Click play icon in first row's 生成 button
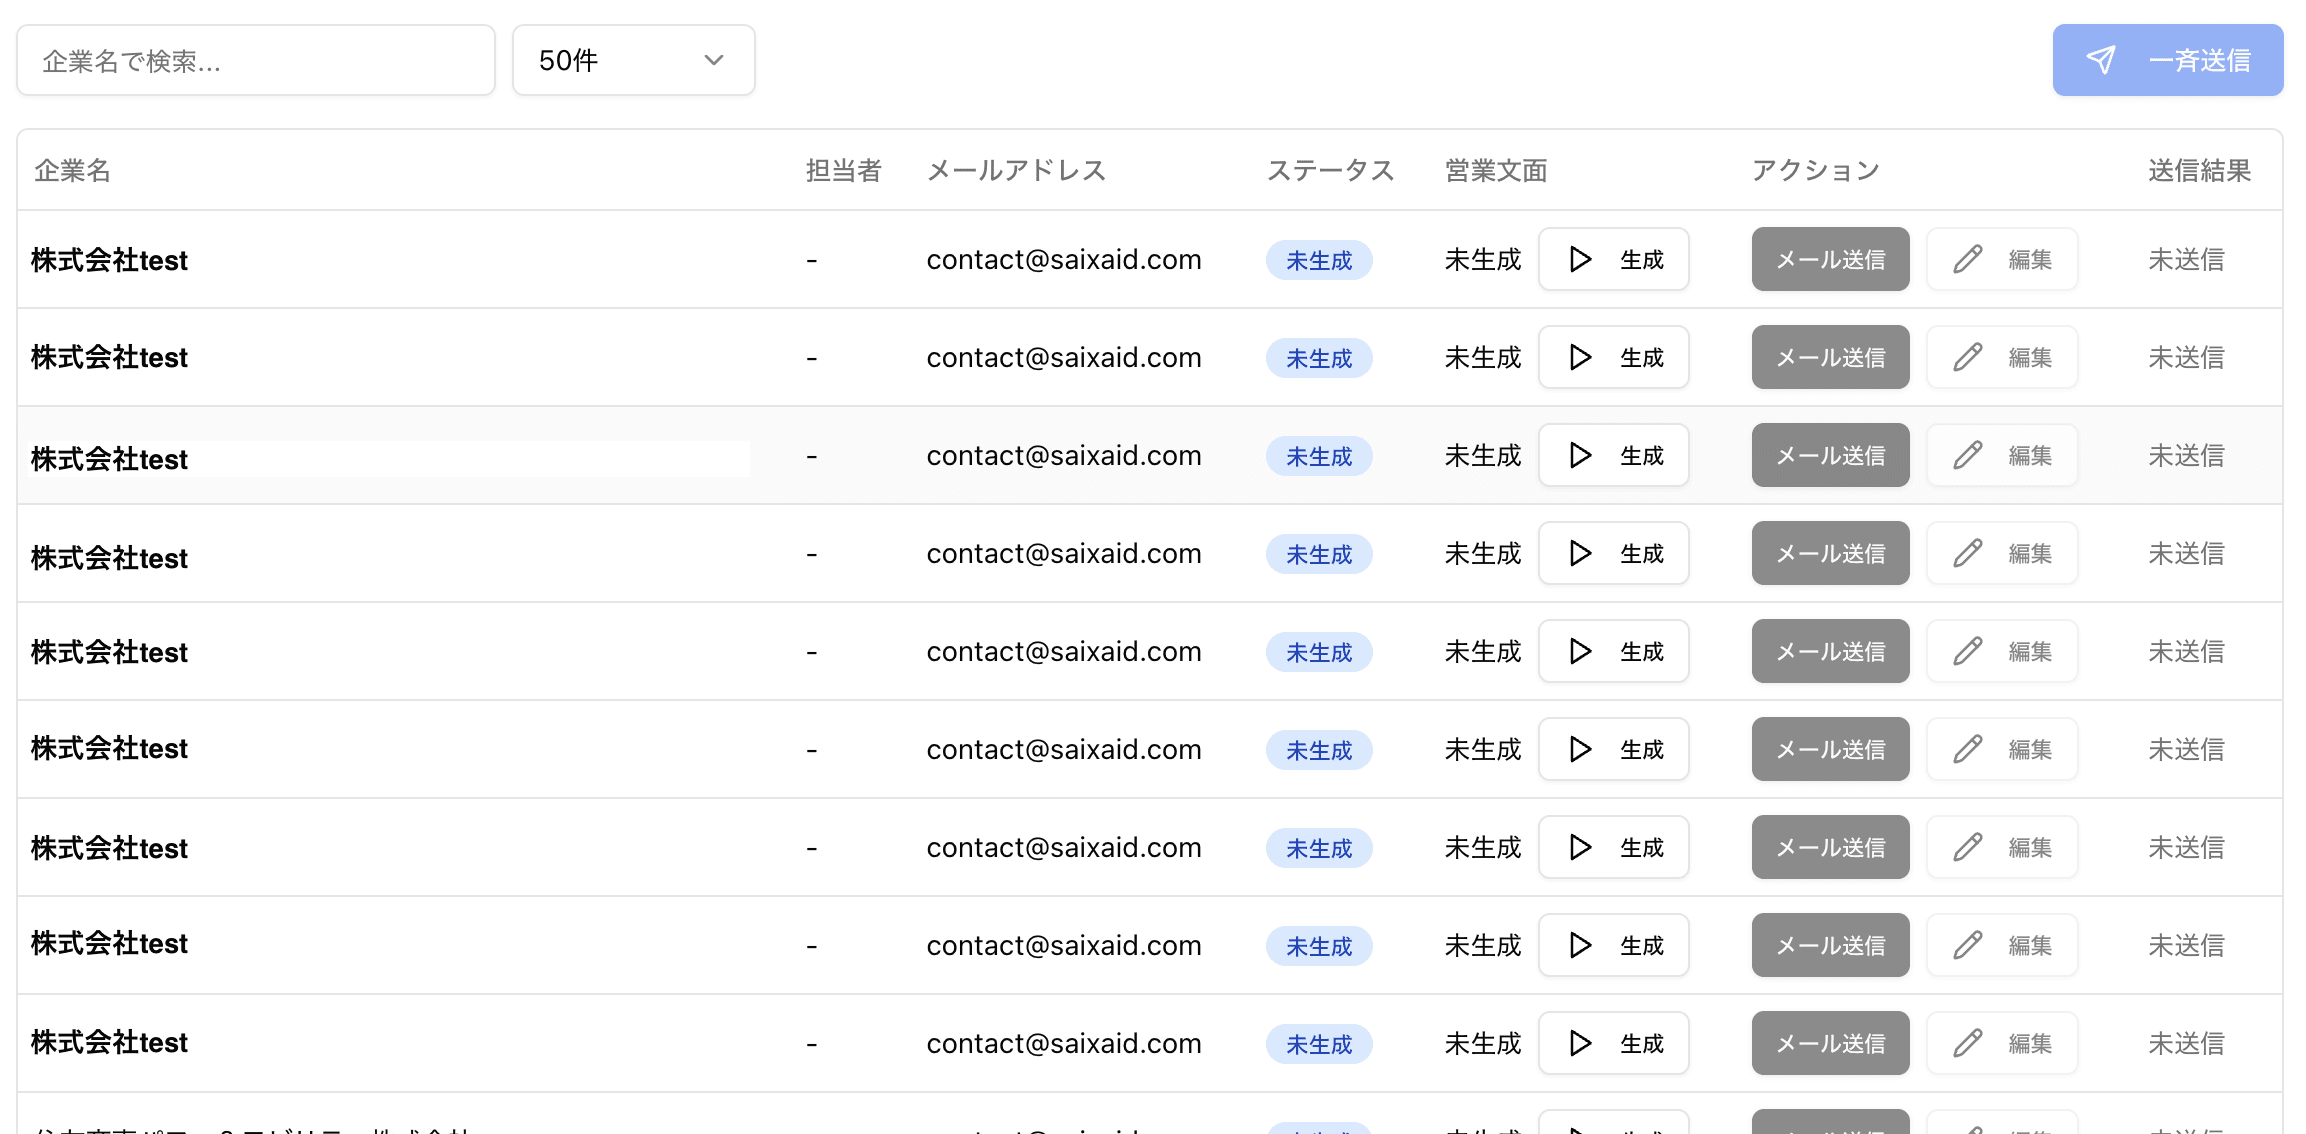The width and height of the screenshot is (2306, 1134). point(1580,259)
